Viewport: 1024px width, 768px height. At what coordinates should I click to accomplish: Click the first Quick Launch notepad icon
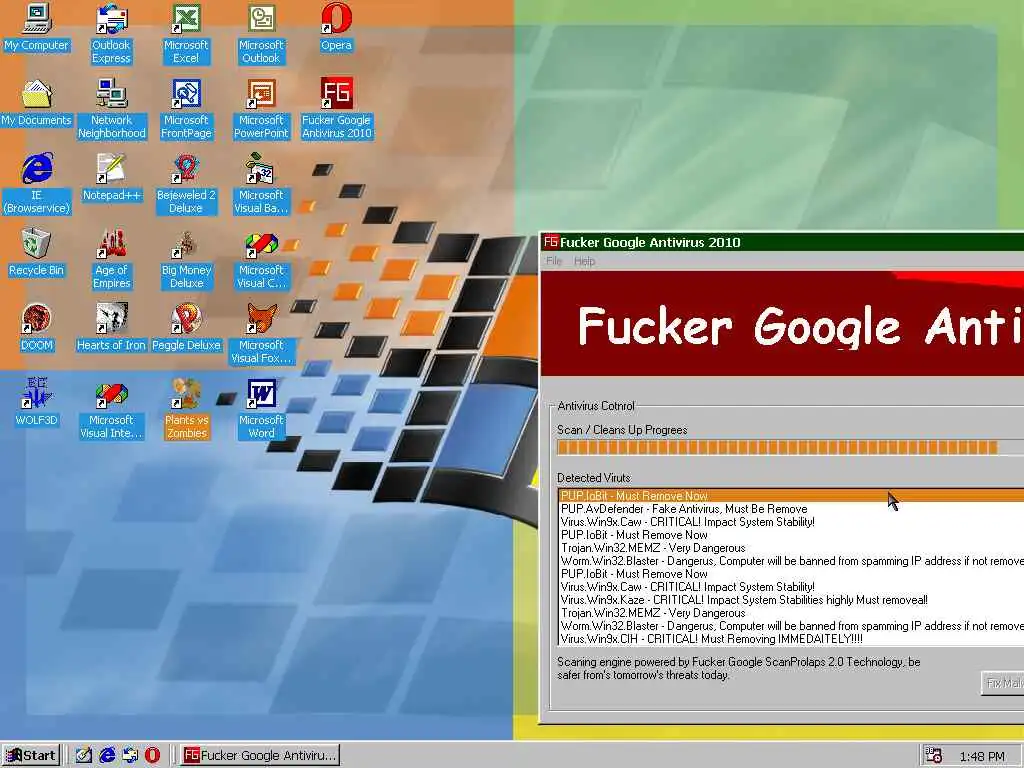coord(84,756)
